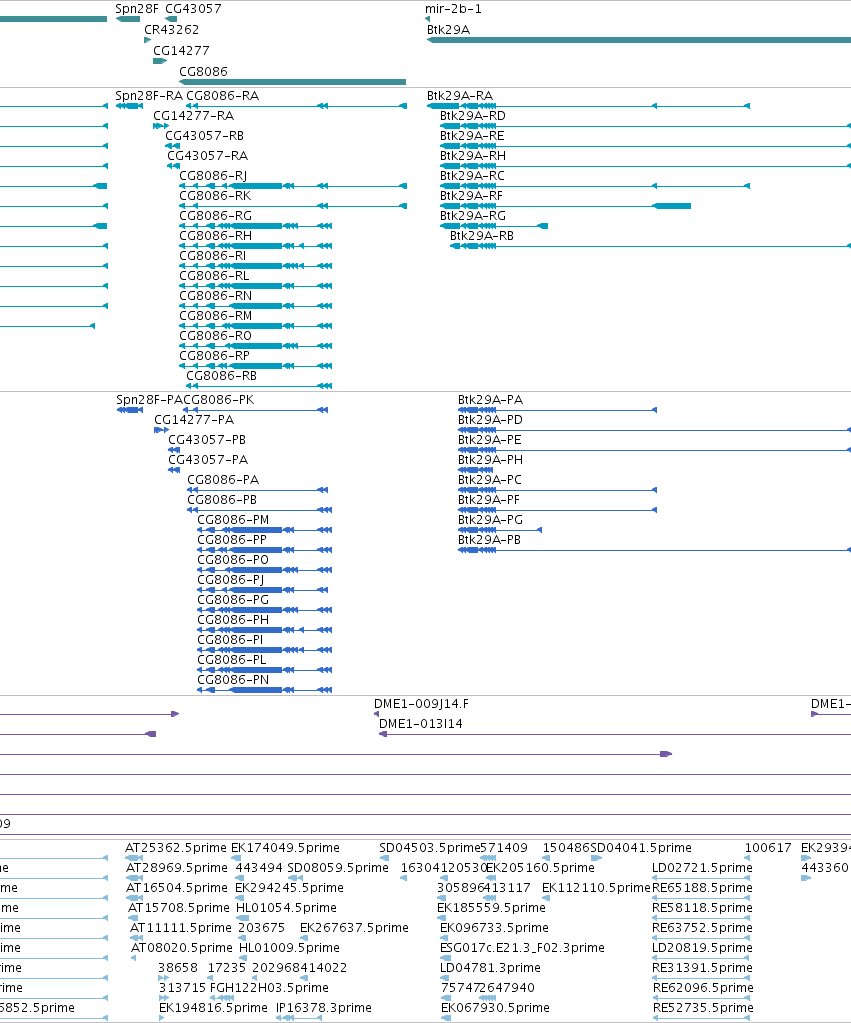
Task: Click the Btk29A-PB protein
Action: pos(654,550)
